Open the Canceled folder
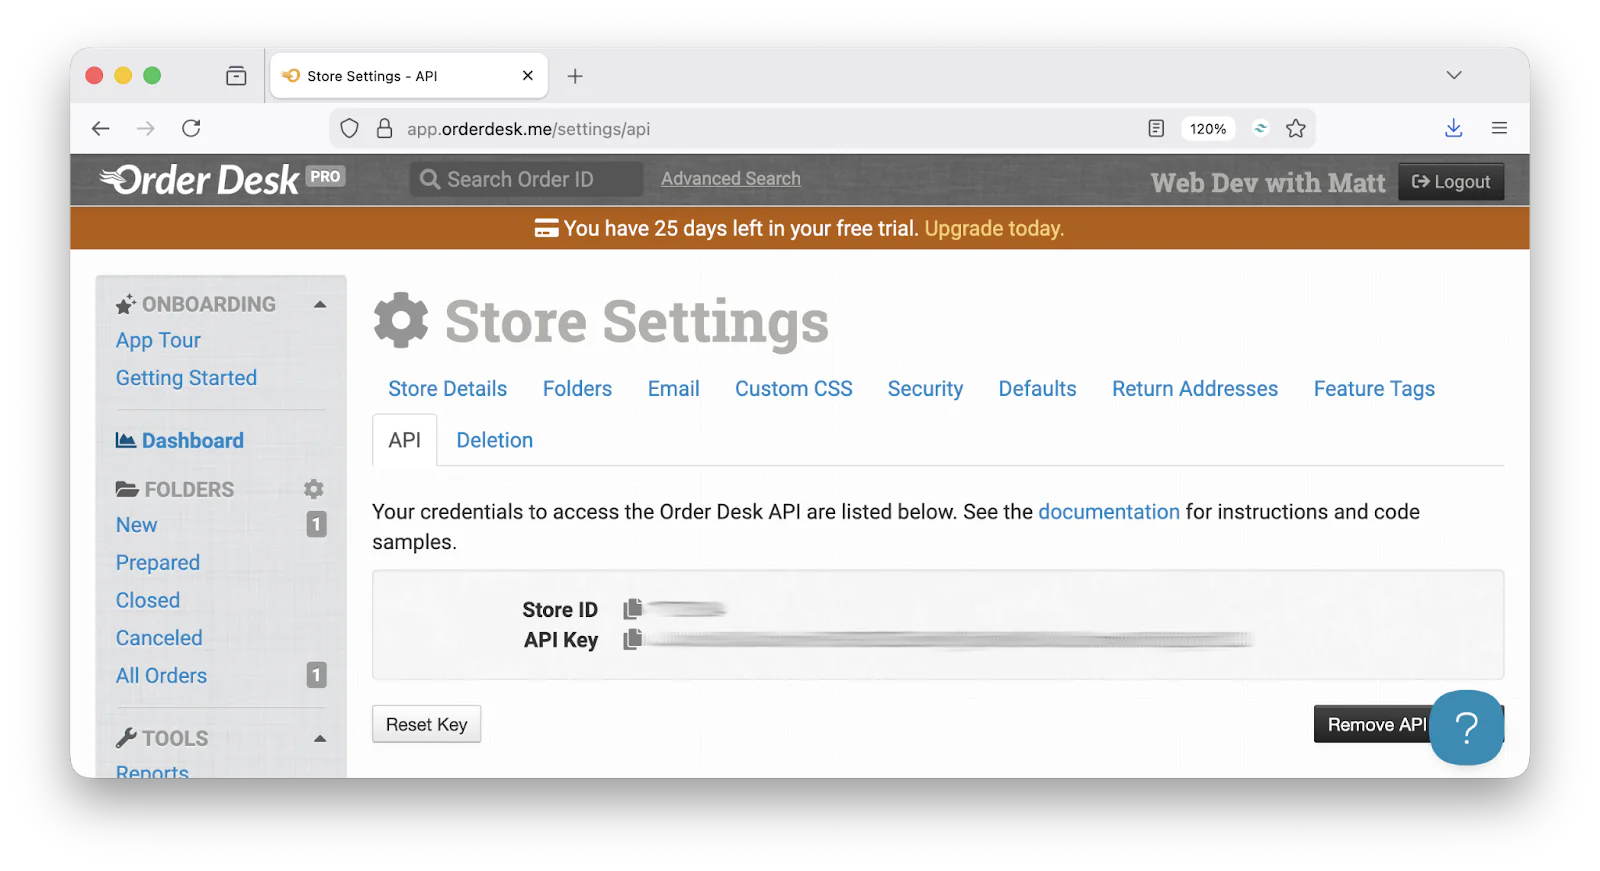This screenshot has width=1600, height=871. pos(159,638)
